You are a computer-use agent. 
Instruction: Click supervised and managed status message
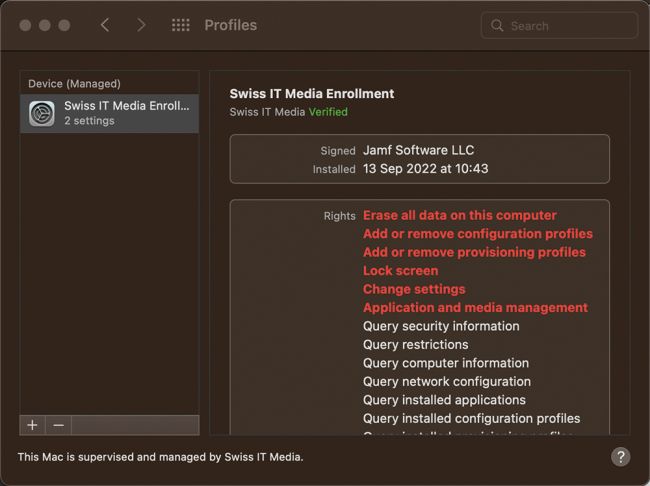[160, 457]
